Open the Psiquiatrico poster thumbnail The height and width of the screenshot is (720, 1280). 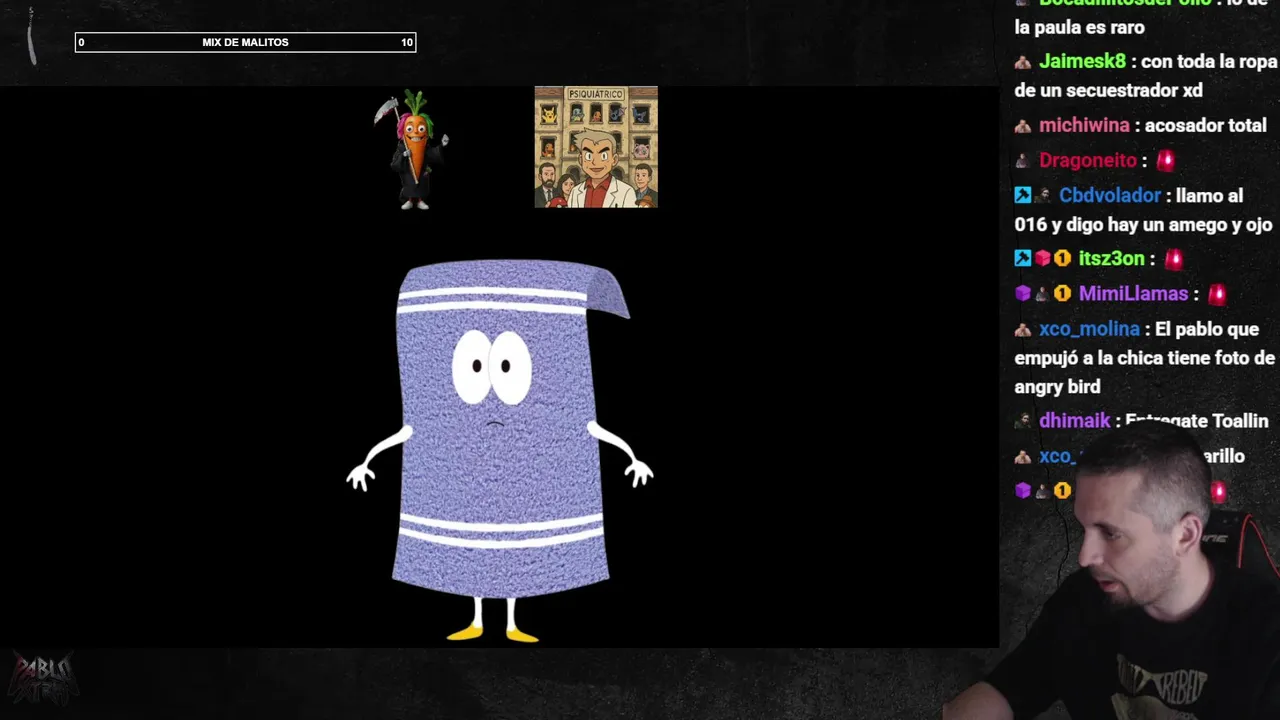tap(596, 147)
